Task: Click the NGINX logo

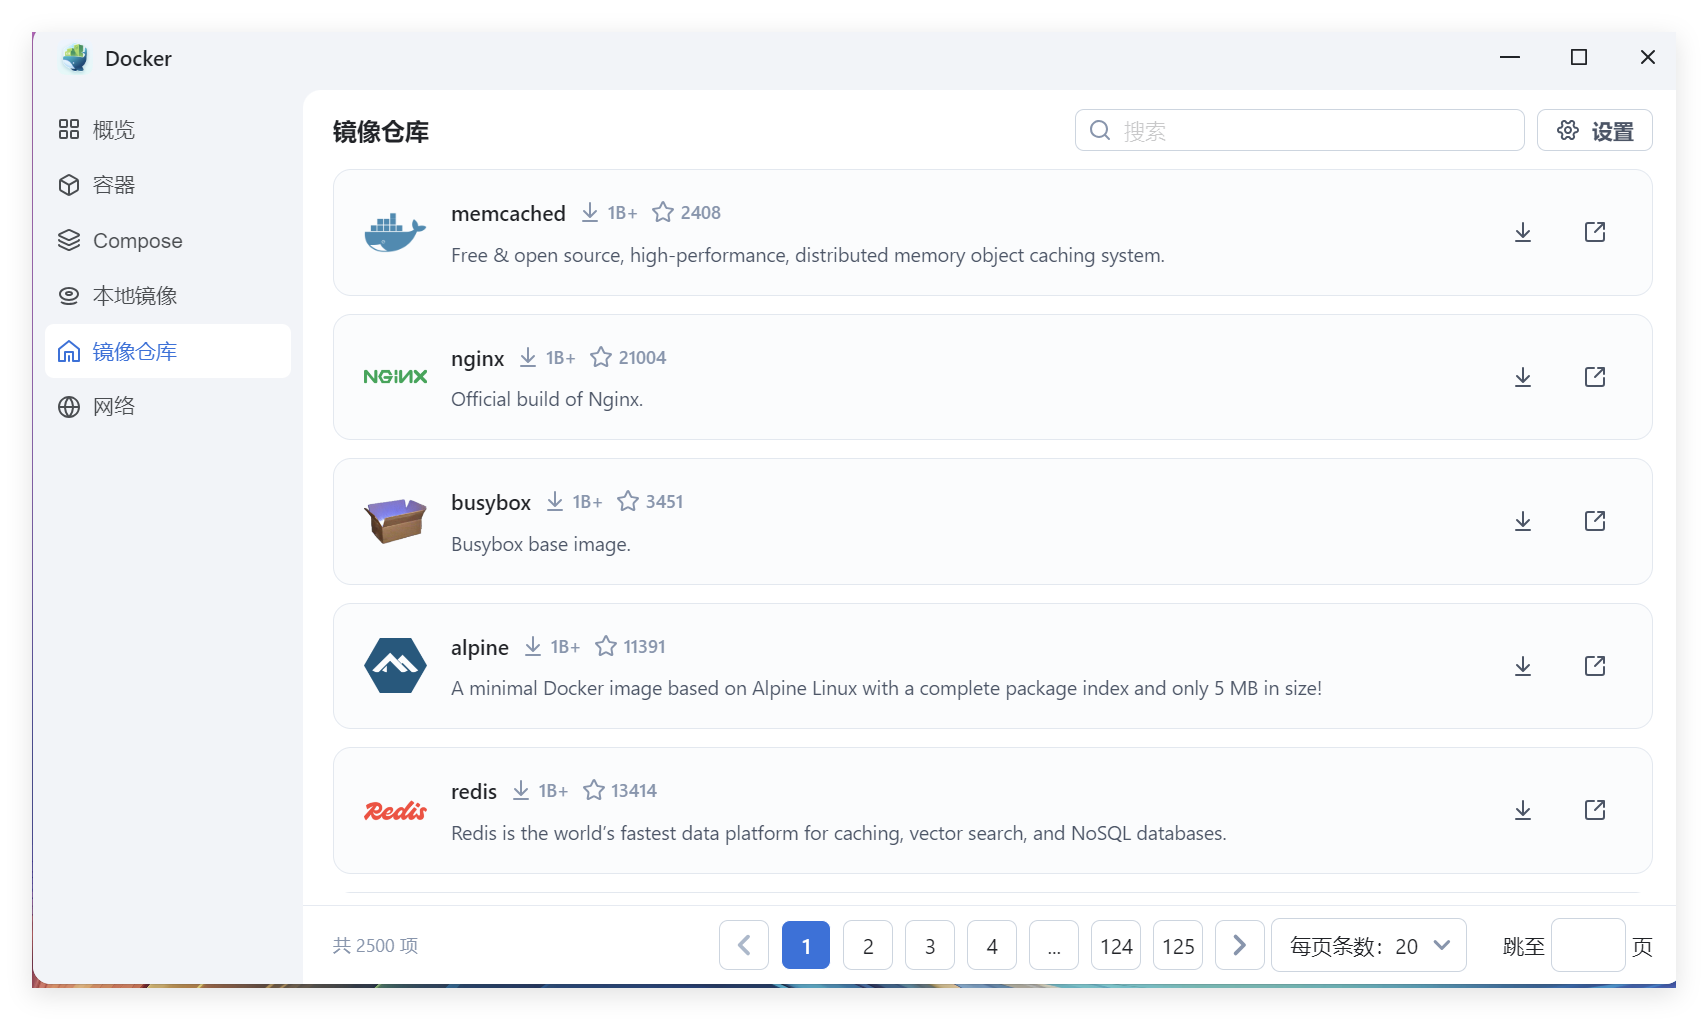Action: tap(395, 377)
